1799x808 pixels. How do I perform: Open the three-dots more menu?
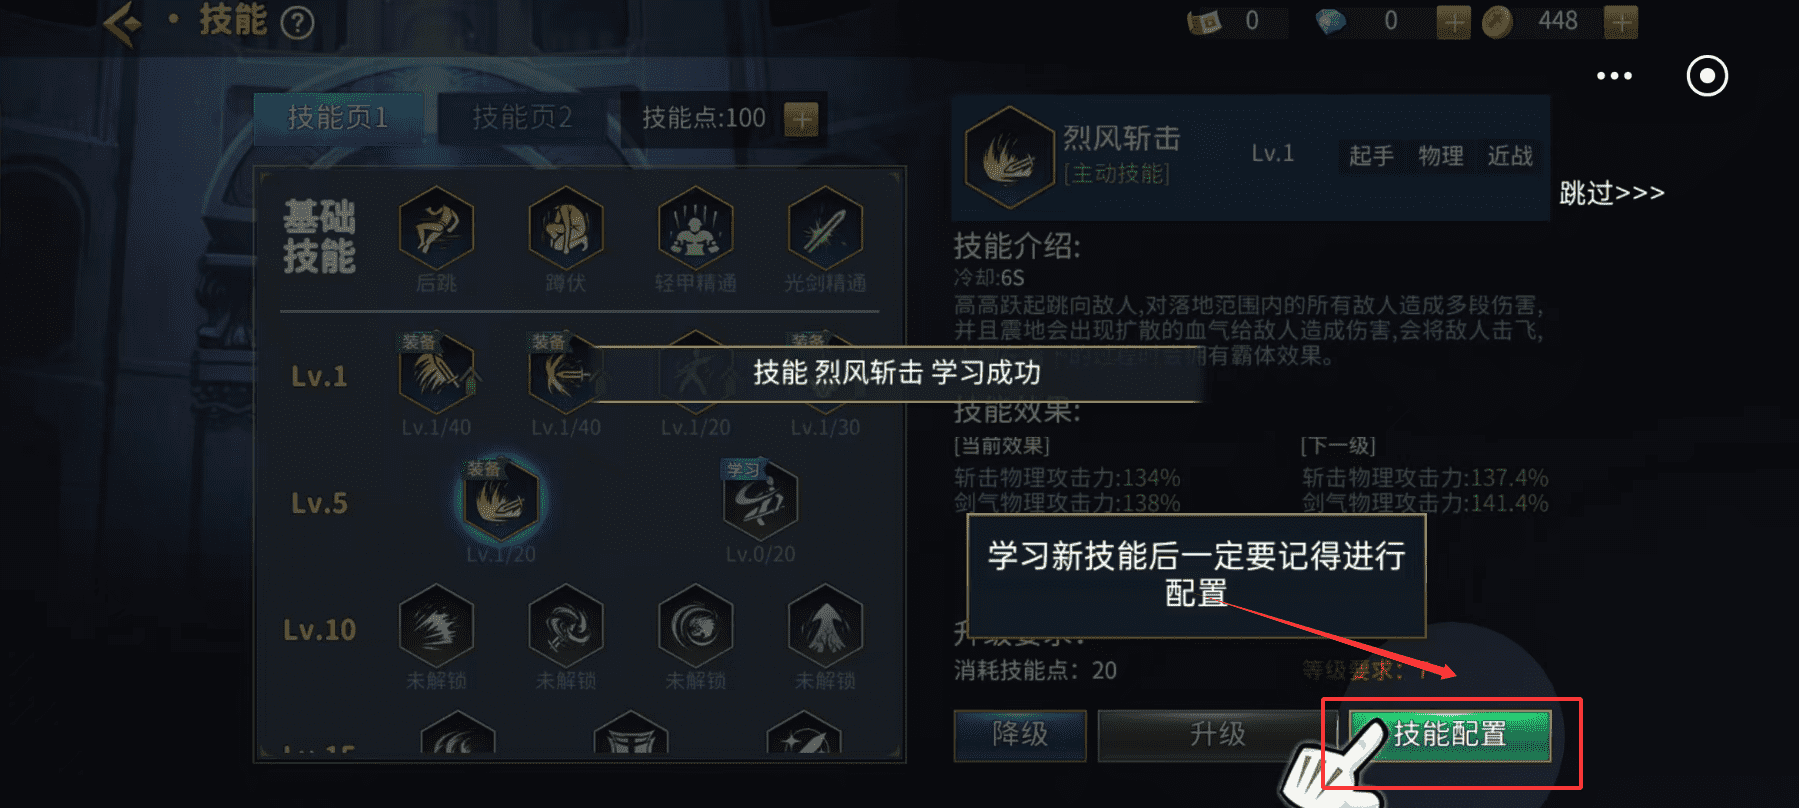(x=1614, y=76)
